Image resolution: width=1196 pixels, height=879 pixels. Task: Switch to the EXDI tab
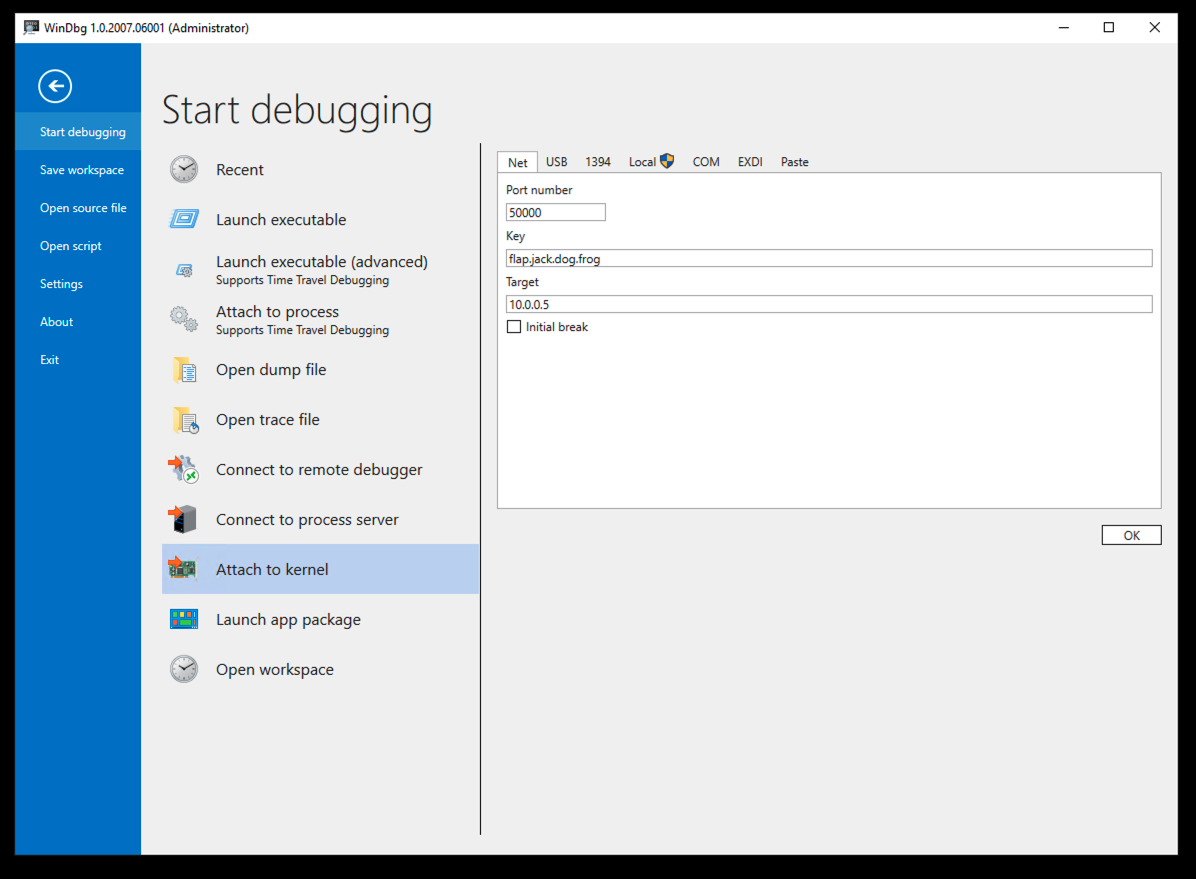click(x=750, y=162)
